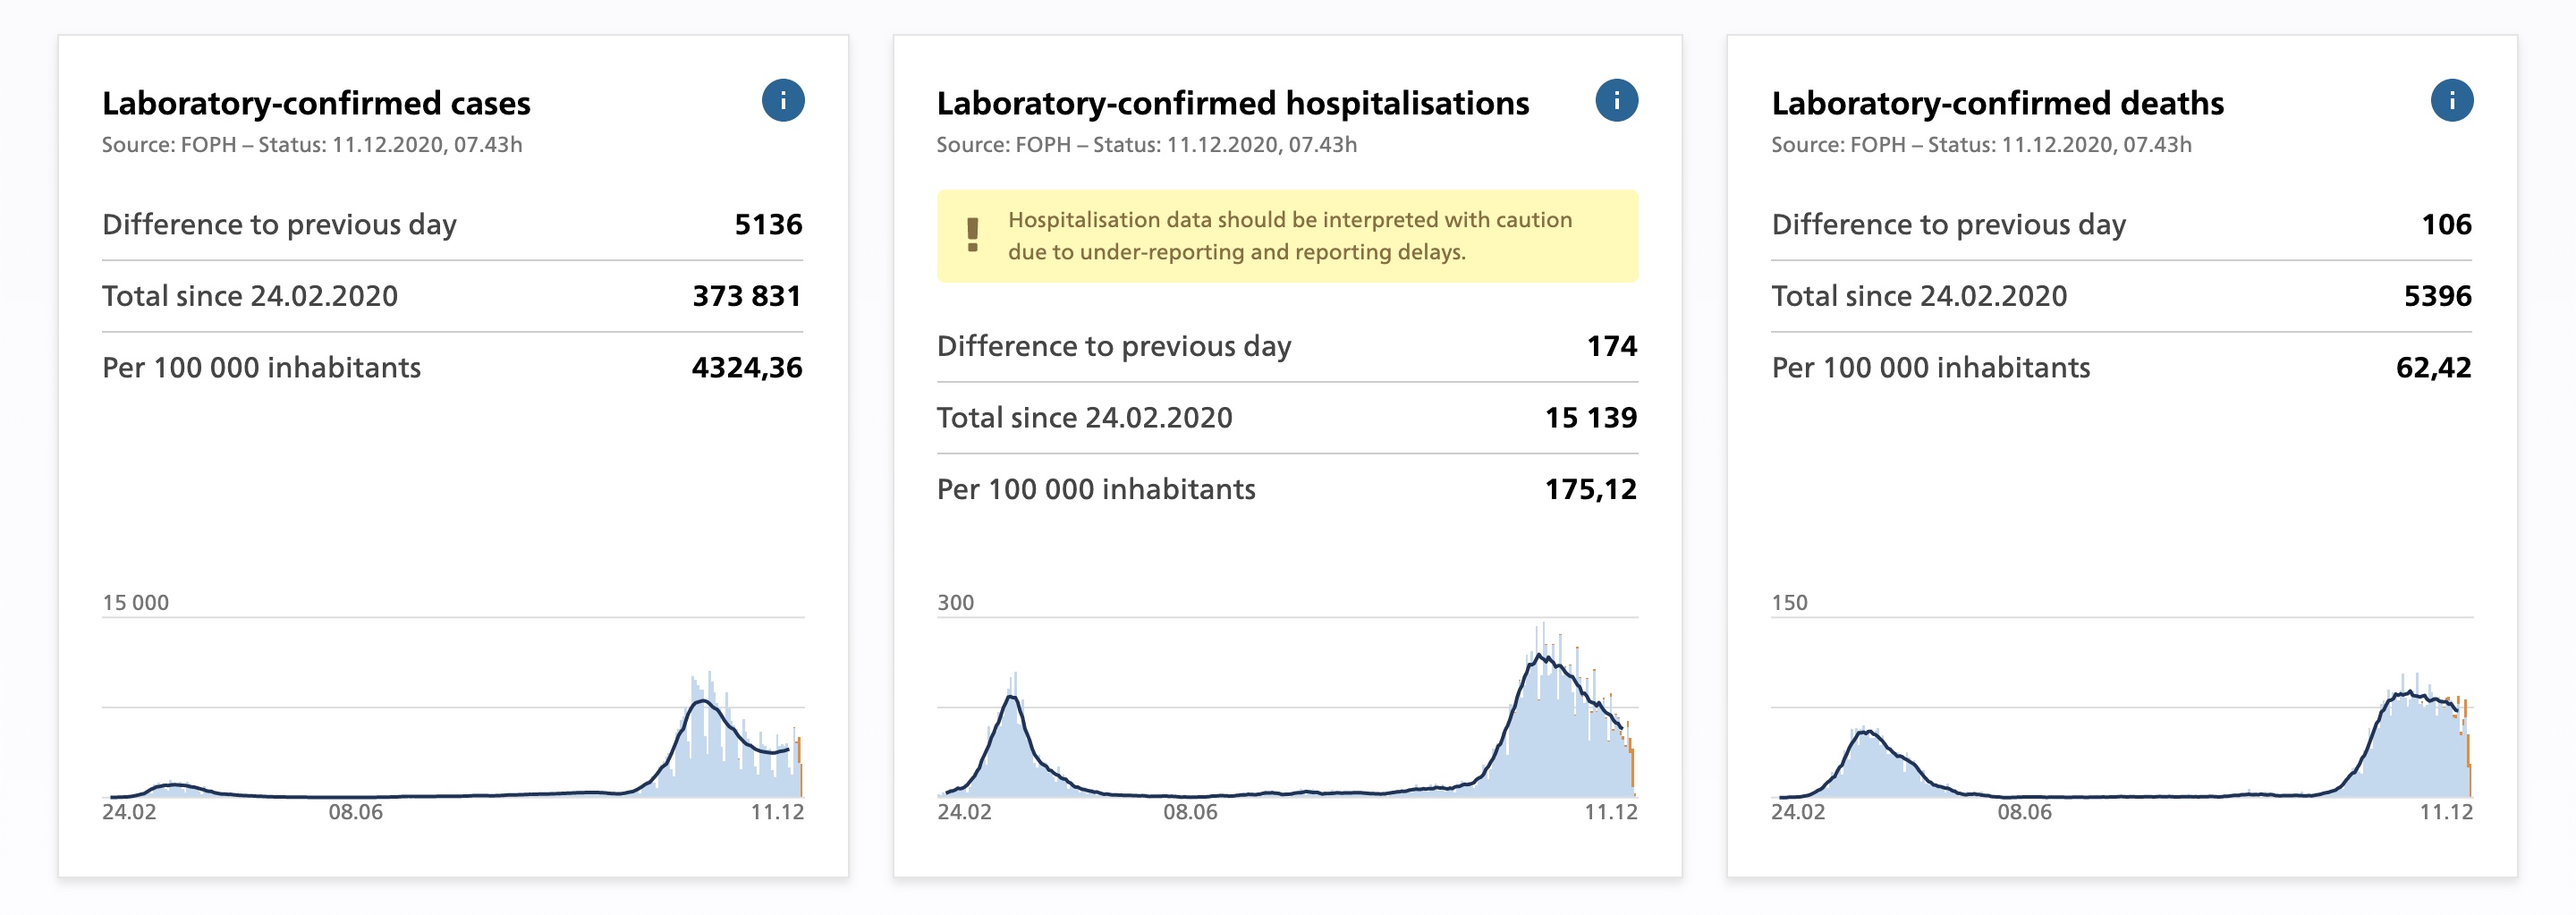Open info icon for Laboratory-confirmed hospitalisations

1616,101
